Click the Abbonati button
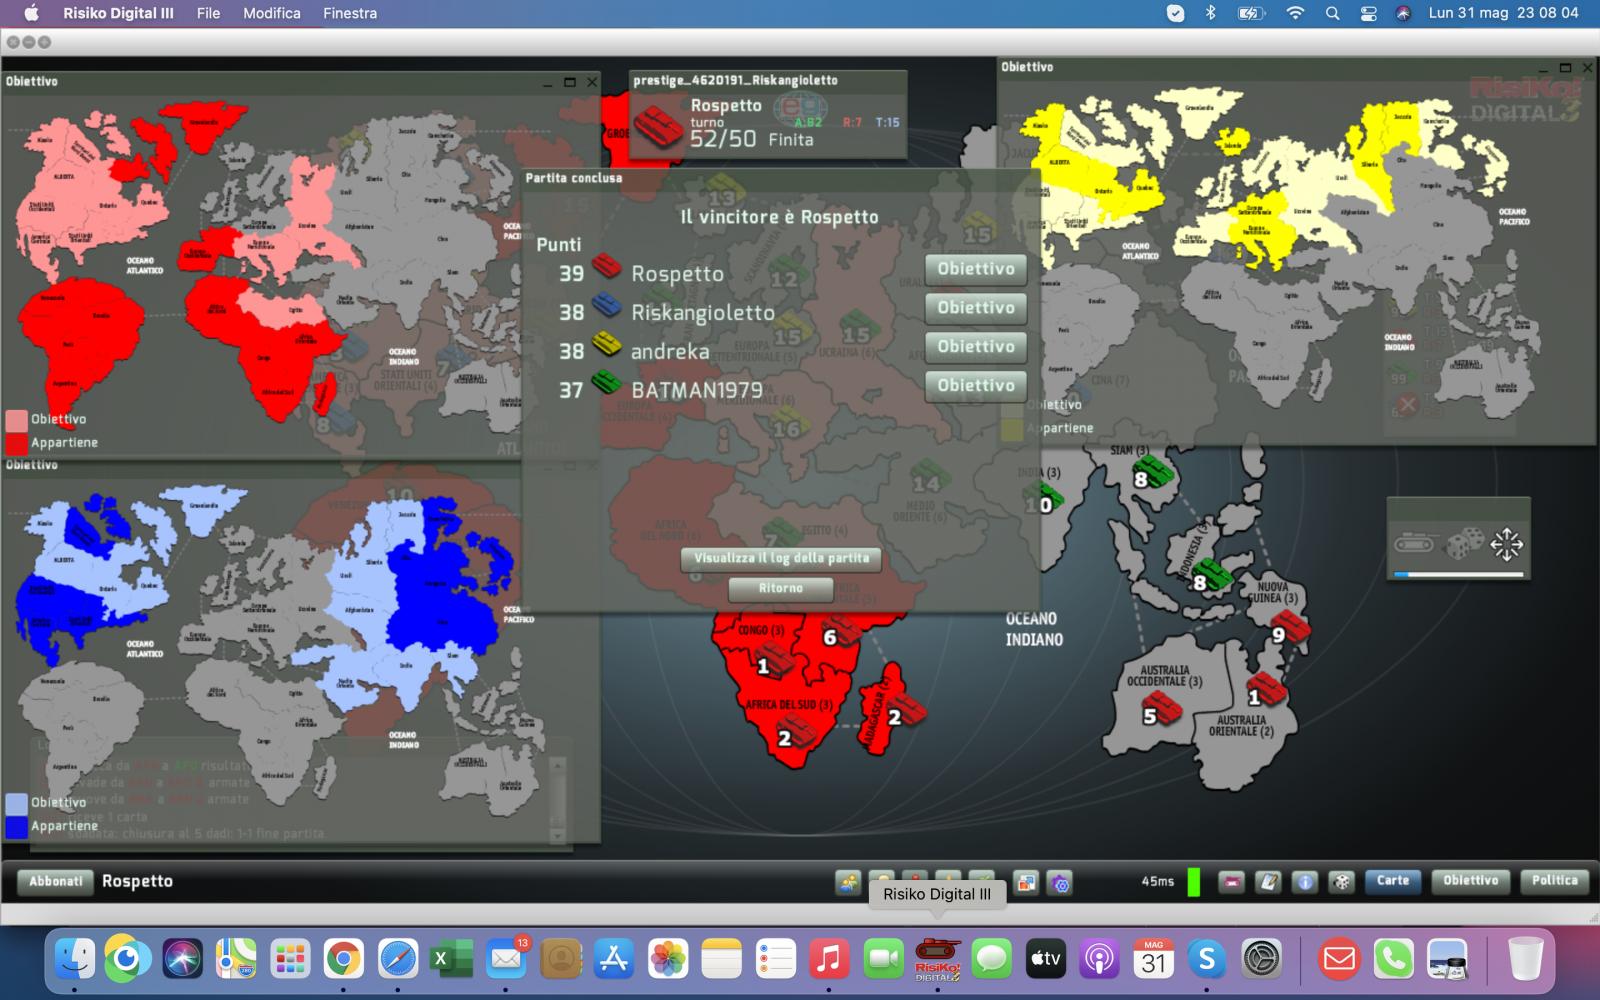 point(56,881)
